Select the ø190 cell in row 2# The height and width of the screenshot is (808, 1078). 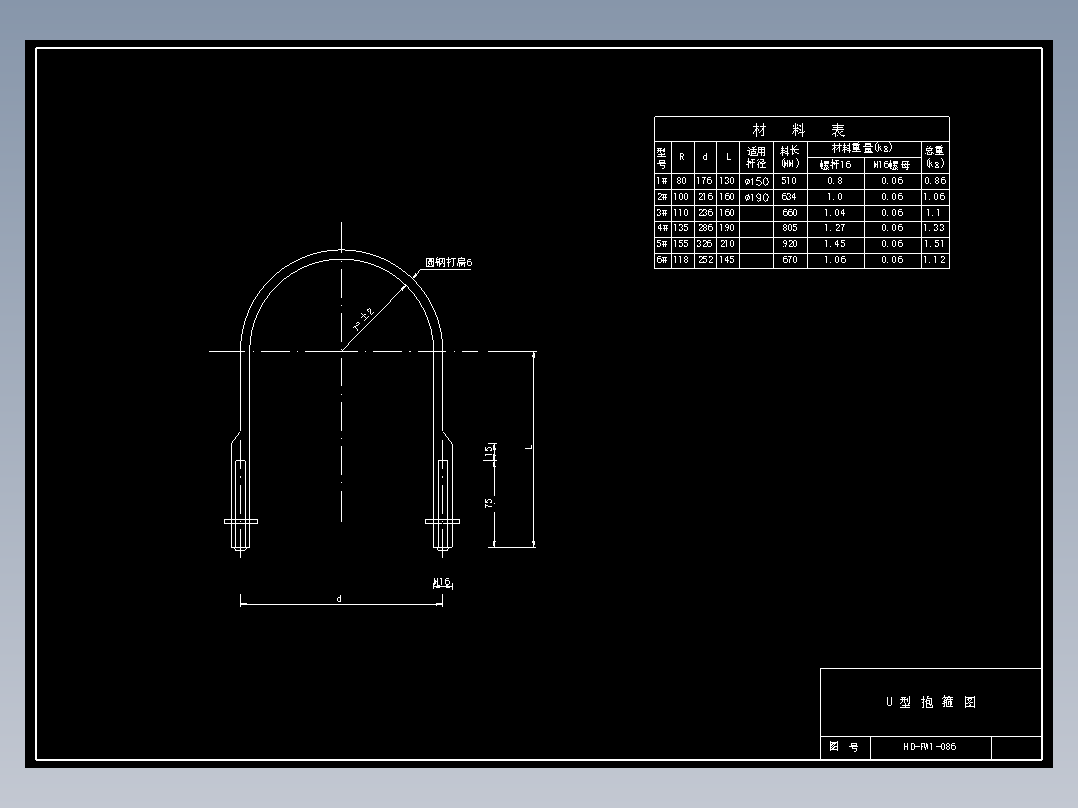(756, 197)
